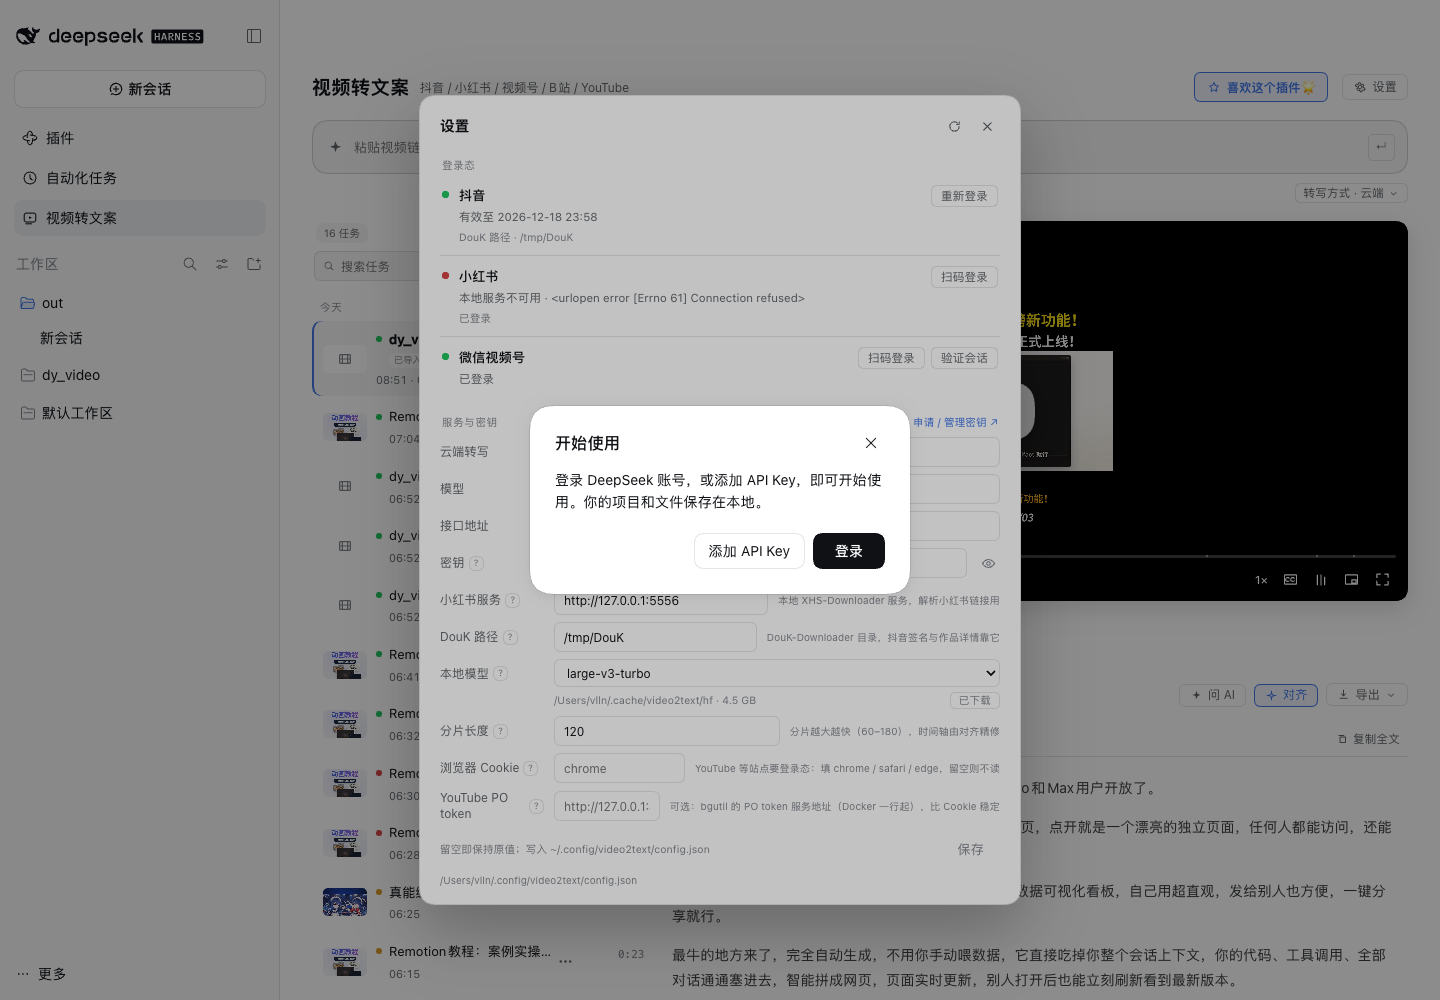Viewport: 1440px width, 1000px height.
Task: Submit the pasted link with the enter icon
Action: click(x=1381, y=147)
